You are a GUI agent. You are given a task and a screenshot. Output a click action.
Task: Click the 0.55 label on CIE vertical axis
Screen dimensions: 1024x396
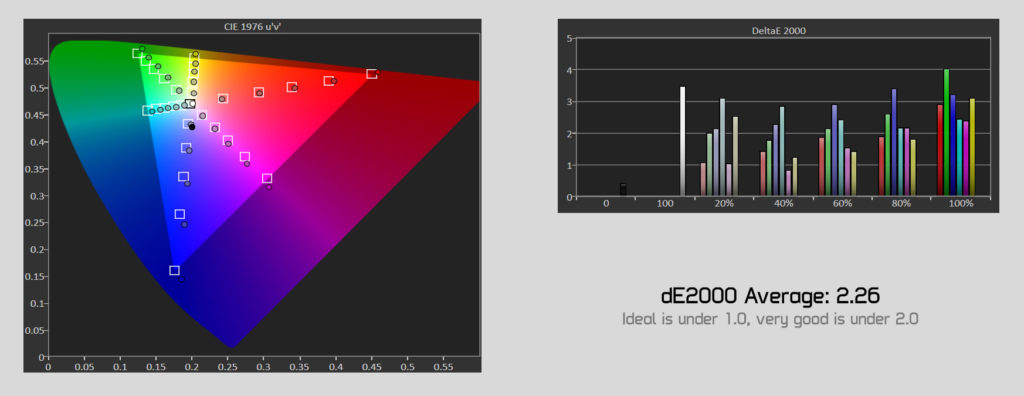click(x=35, y=61)
